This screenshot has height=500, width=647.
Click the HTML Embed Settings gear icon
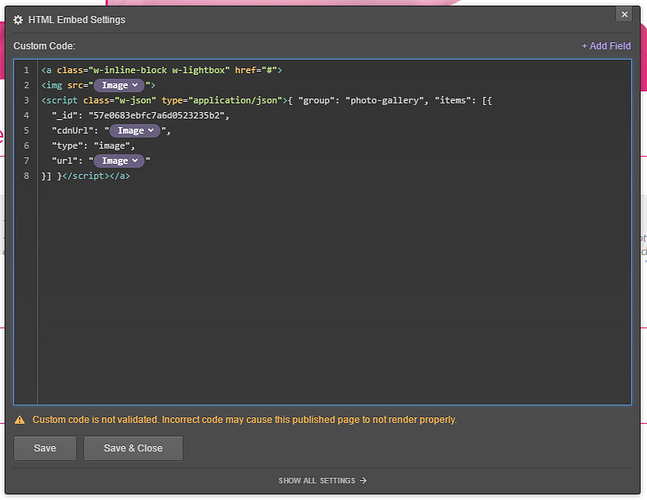(18, 20)
